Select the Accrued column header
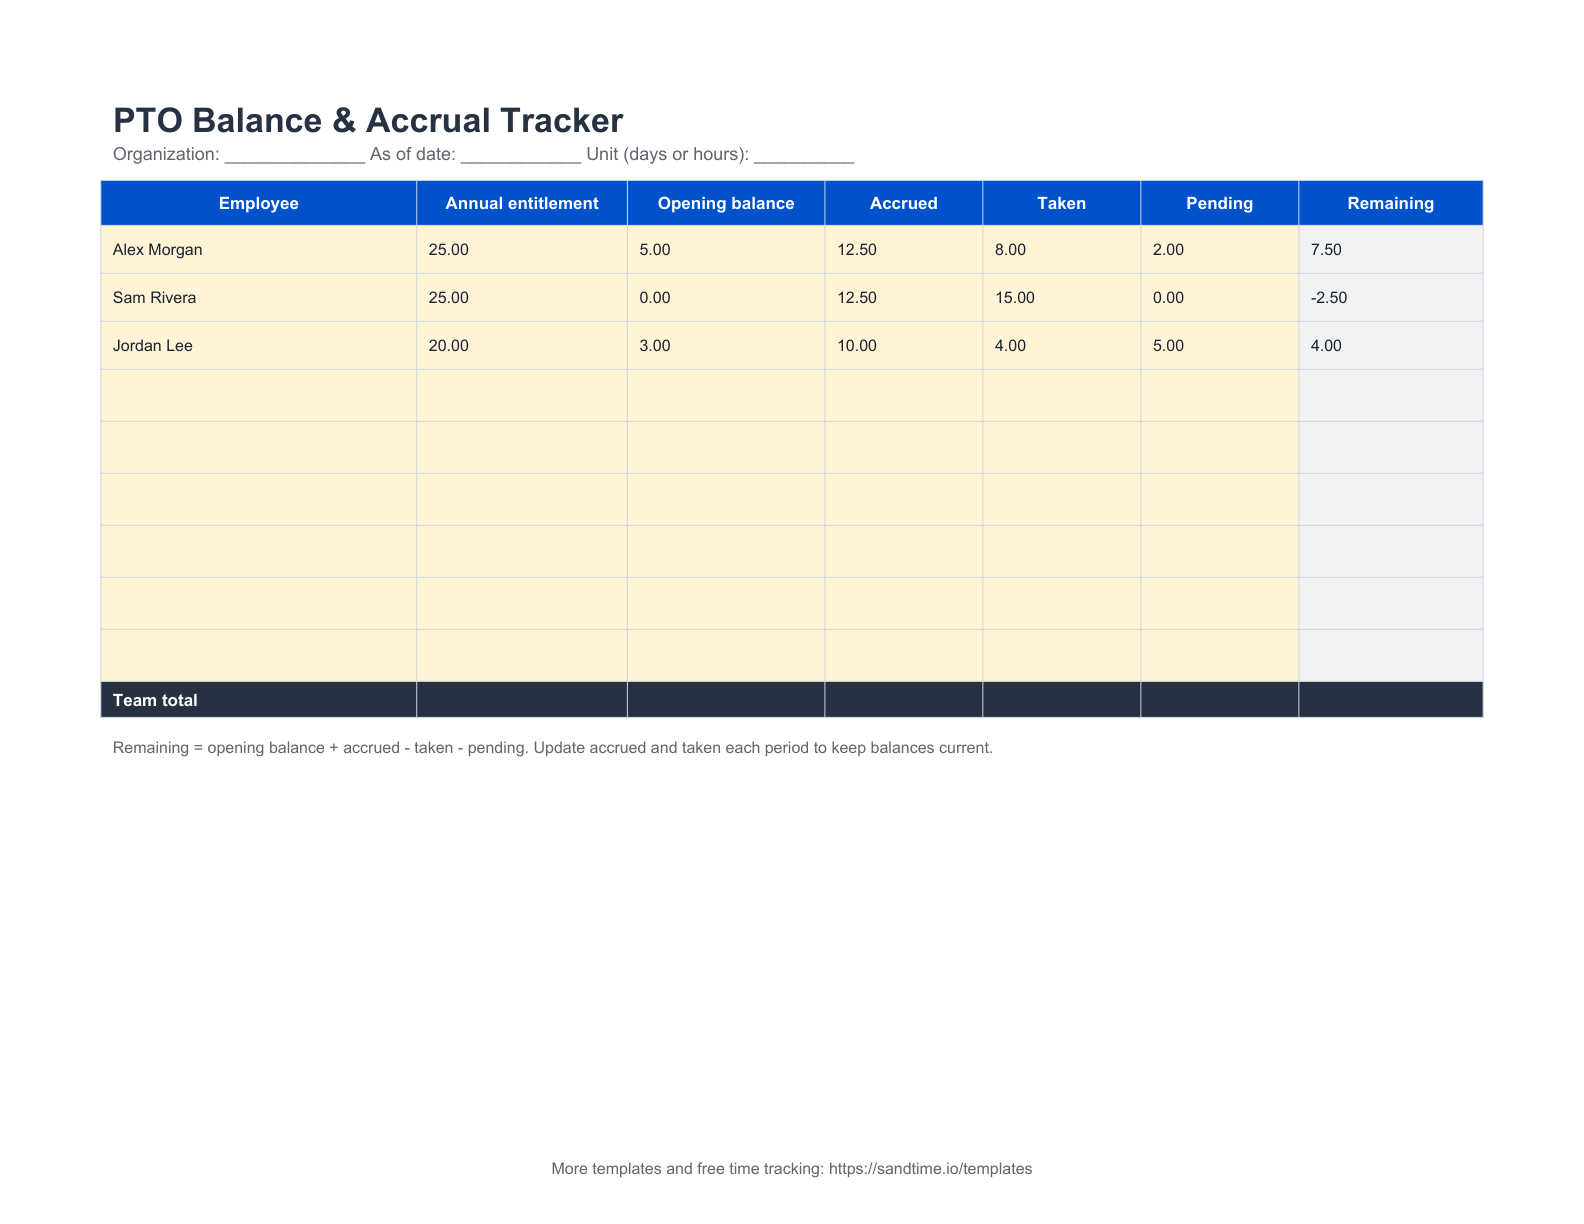 point(903,203)
